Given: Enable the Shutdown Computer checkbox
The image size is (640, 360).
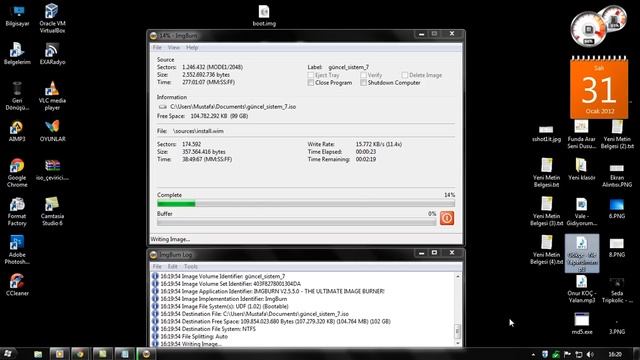Looking at the screenshot, I should point(363,83).
